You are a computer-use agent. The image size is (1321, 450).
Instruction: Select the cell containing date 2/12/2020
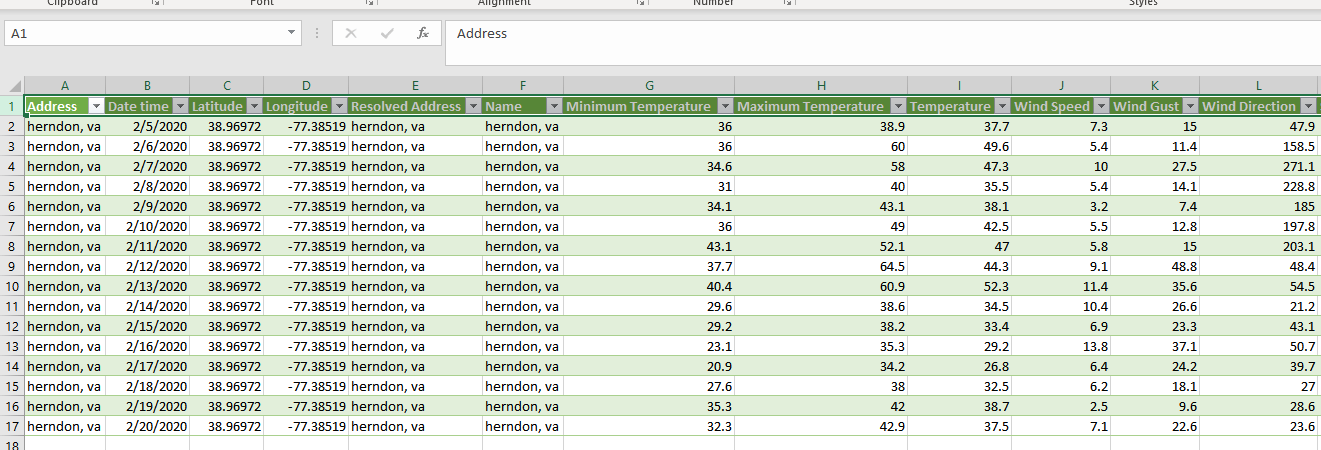[x=147, y=266]
